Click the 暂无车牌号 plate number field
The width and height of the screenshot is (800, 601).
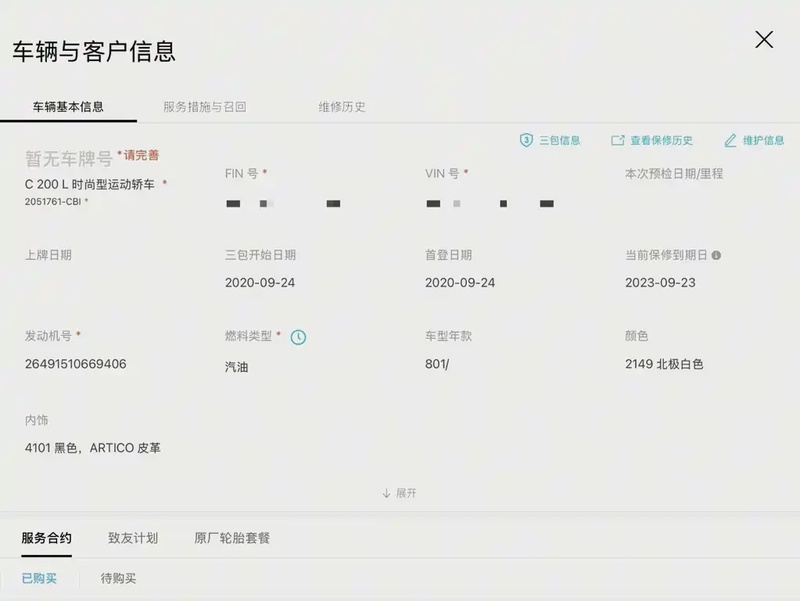(x=68, y=158)
